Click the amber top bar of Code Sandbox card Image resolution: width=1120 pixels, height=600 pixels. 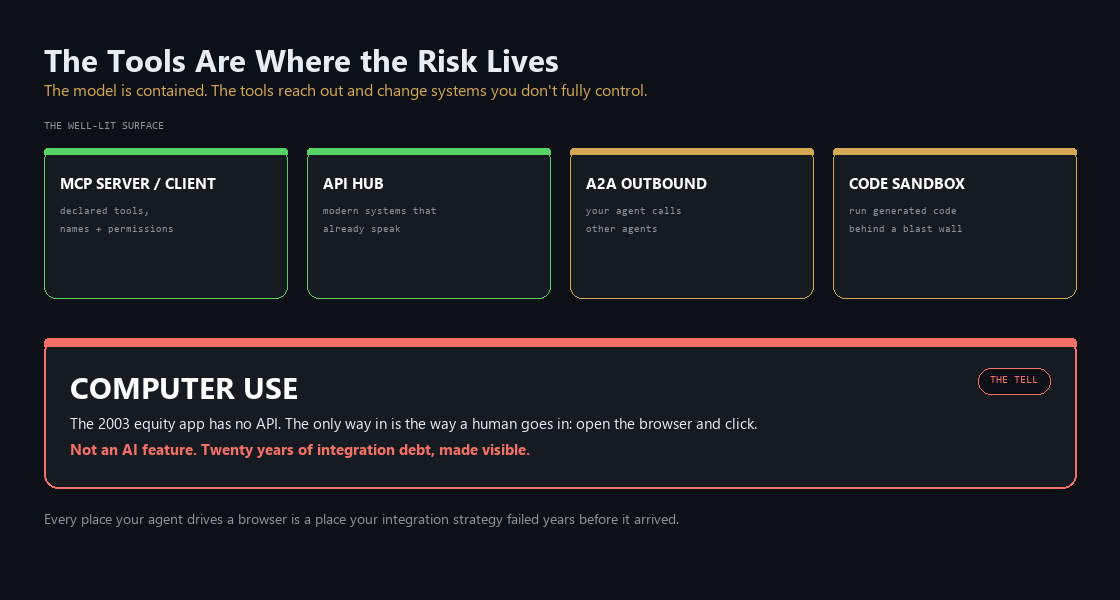tap(954, 151)
